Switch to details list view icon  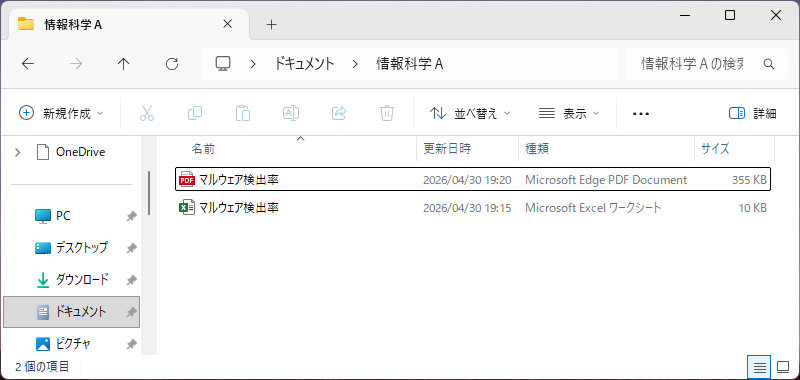tap(760, 367)
